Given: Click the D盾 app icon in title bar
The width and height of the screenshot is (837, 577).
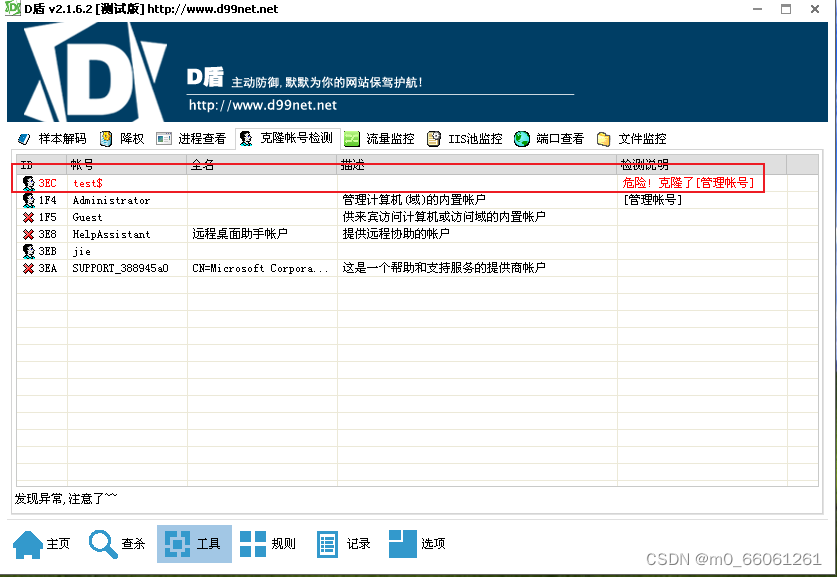Looking at the screenshot, I should (x=12, y=8).
